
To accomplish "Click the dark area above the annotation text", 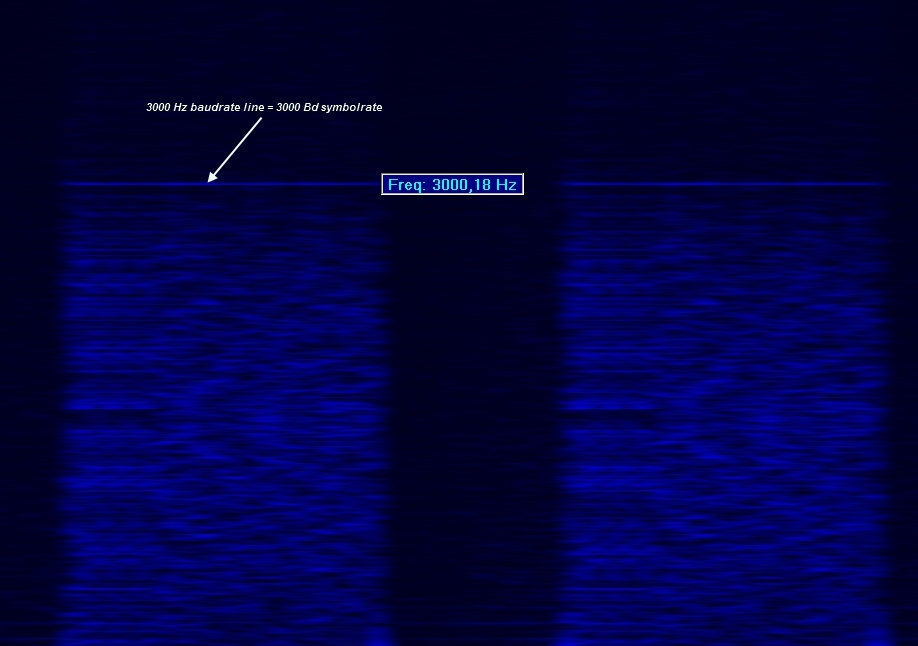I will [x=264, y=50].
